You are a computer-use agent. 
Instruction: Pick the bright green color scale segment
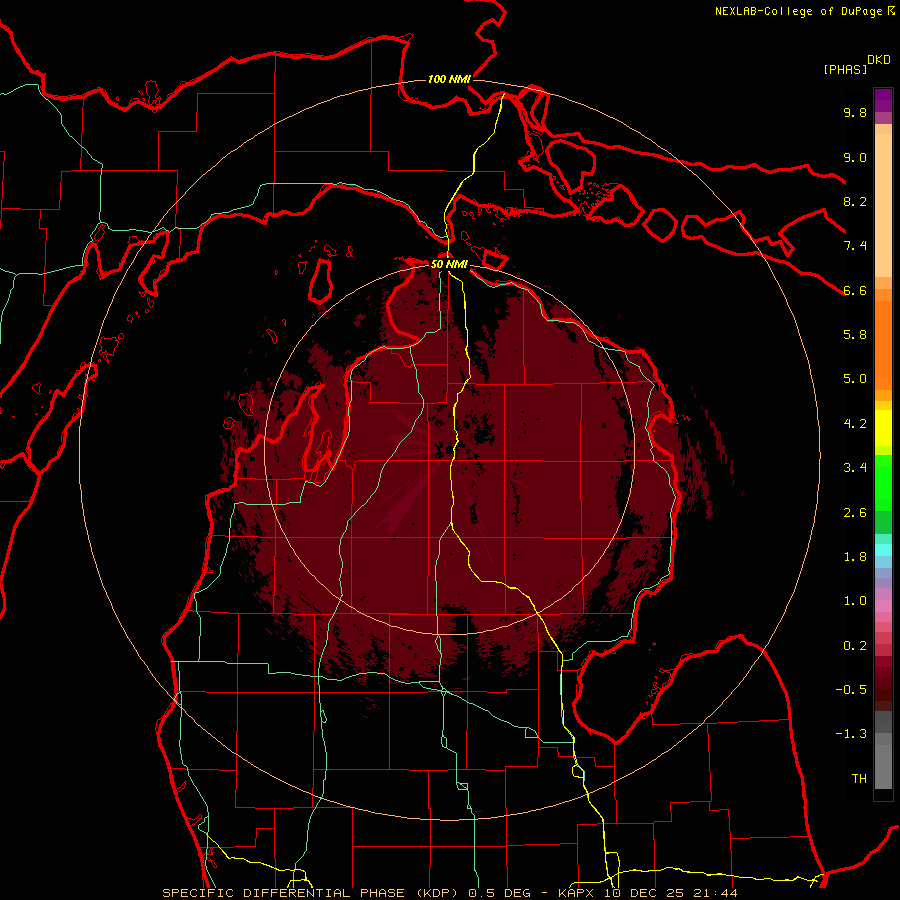click(883, 483)
